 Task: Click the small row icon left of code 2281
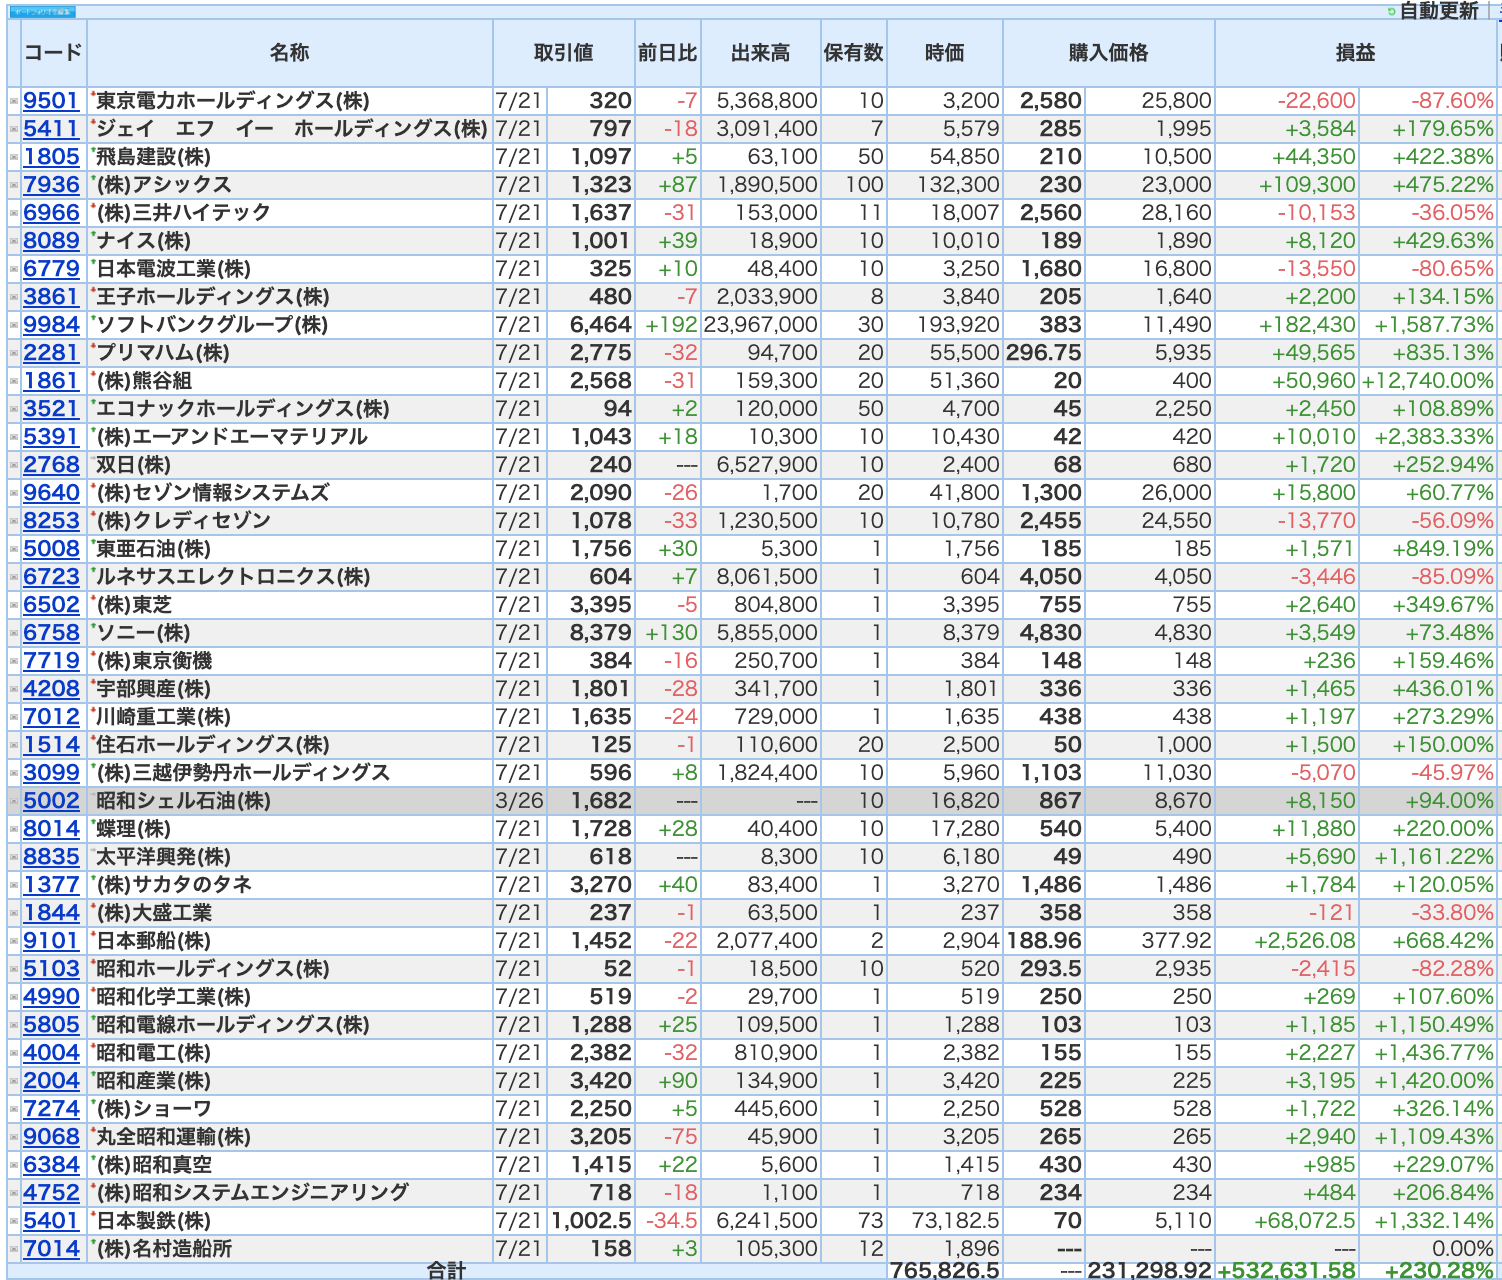(14, 353)
